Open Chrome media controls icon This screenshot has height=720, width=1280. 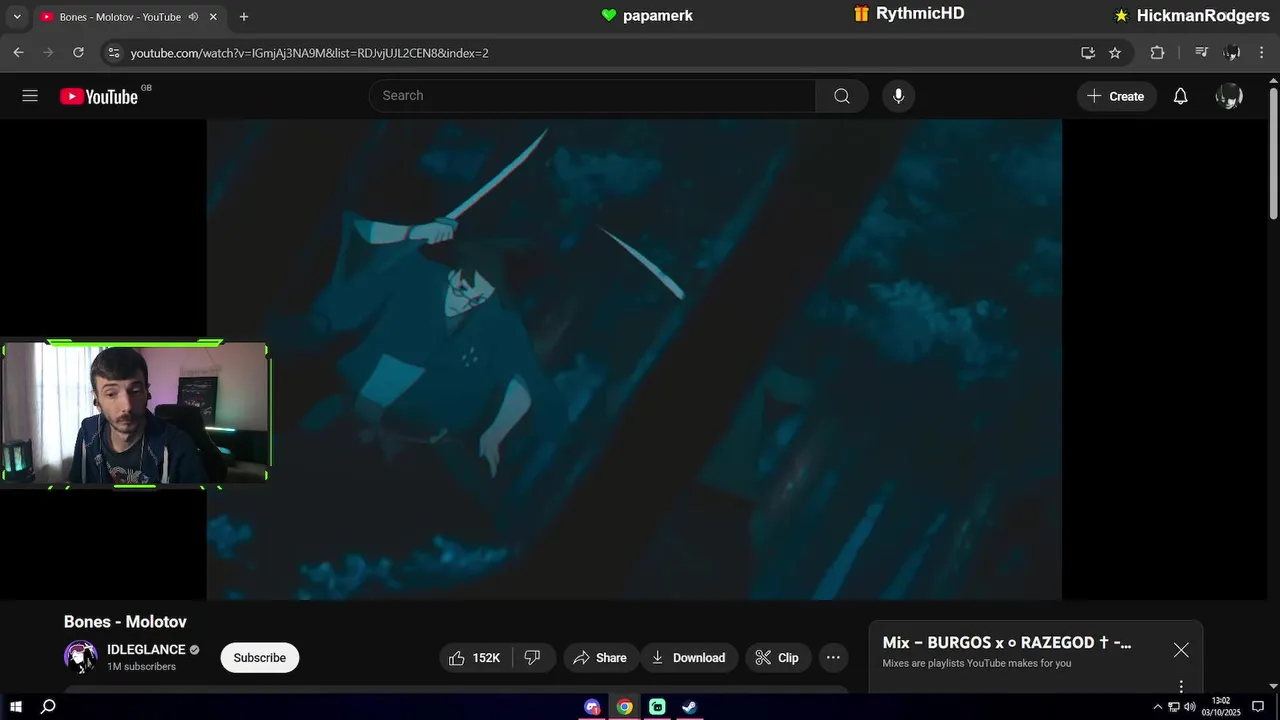[1202, 52]
